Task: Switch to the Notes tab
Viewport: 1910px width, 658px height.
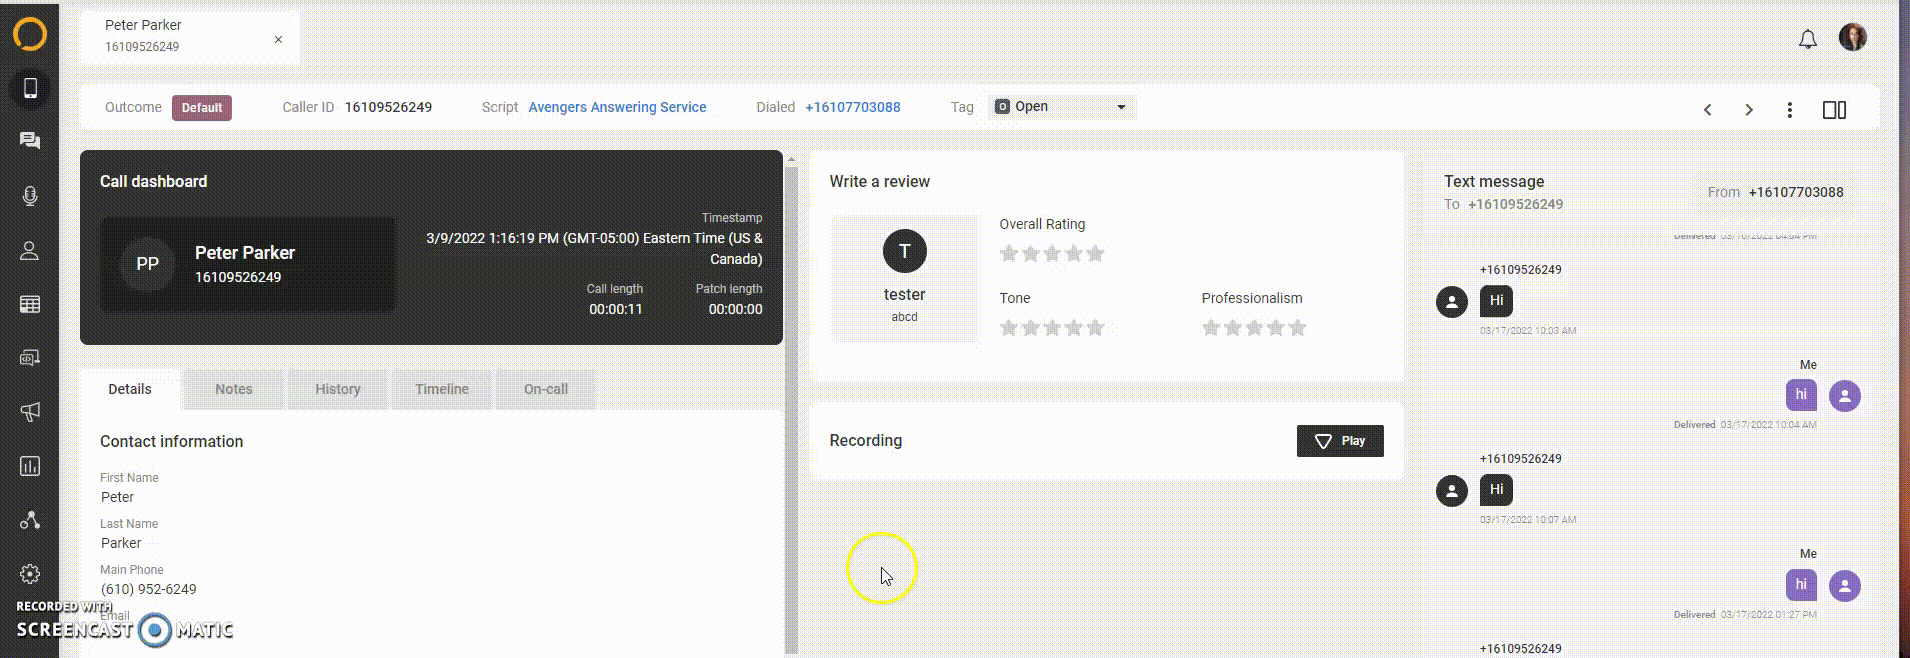Action: click(234, 389)
